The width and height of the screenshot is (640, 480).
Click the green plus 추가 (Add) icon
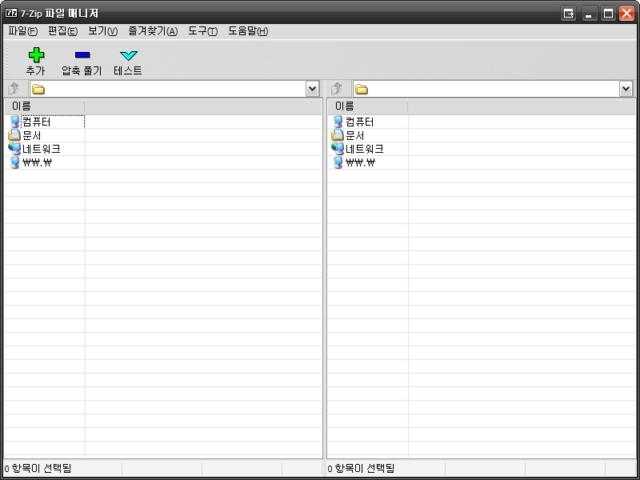36,55
